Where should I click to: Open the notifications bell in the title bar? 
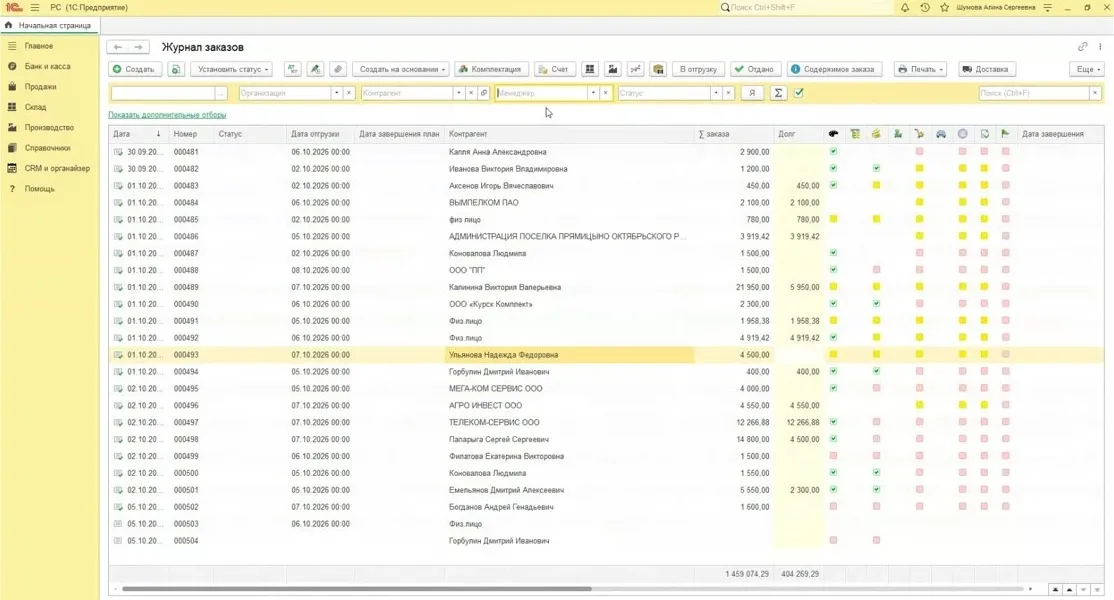point(904,7)
